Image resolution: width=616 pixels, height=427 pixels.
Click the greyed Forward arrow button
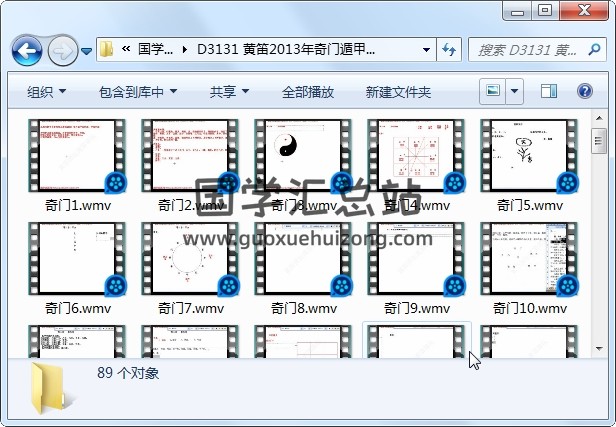pos(62,50)
